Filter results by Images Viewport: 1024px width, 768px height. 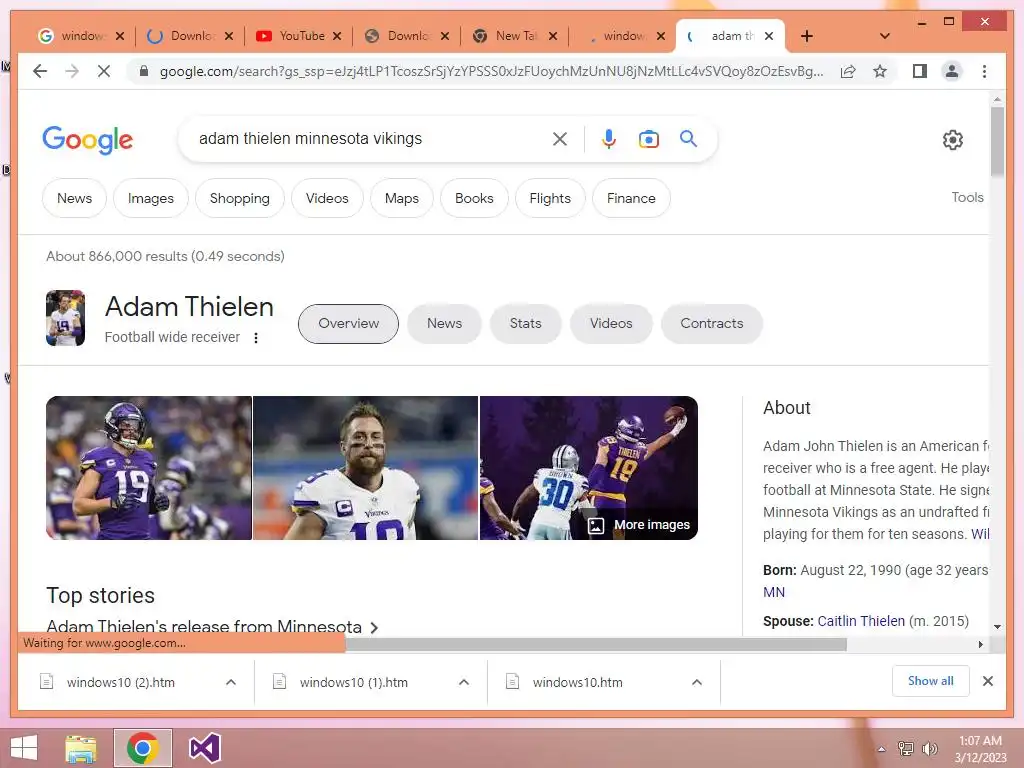(151, 198)
